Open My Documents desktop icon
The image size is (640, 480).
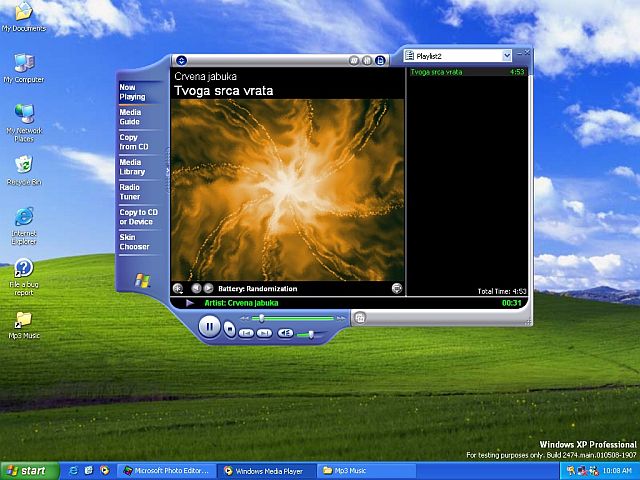click(x=24, y=17)
